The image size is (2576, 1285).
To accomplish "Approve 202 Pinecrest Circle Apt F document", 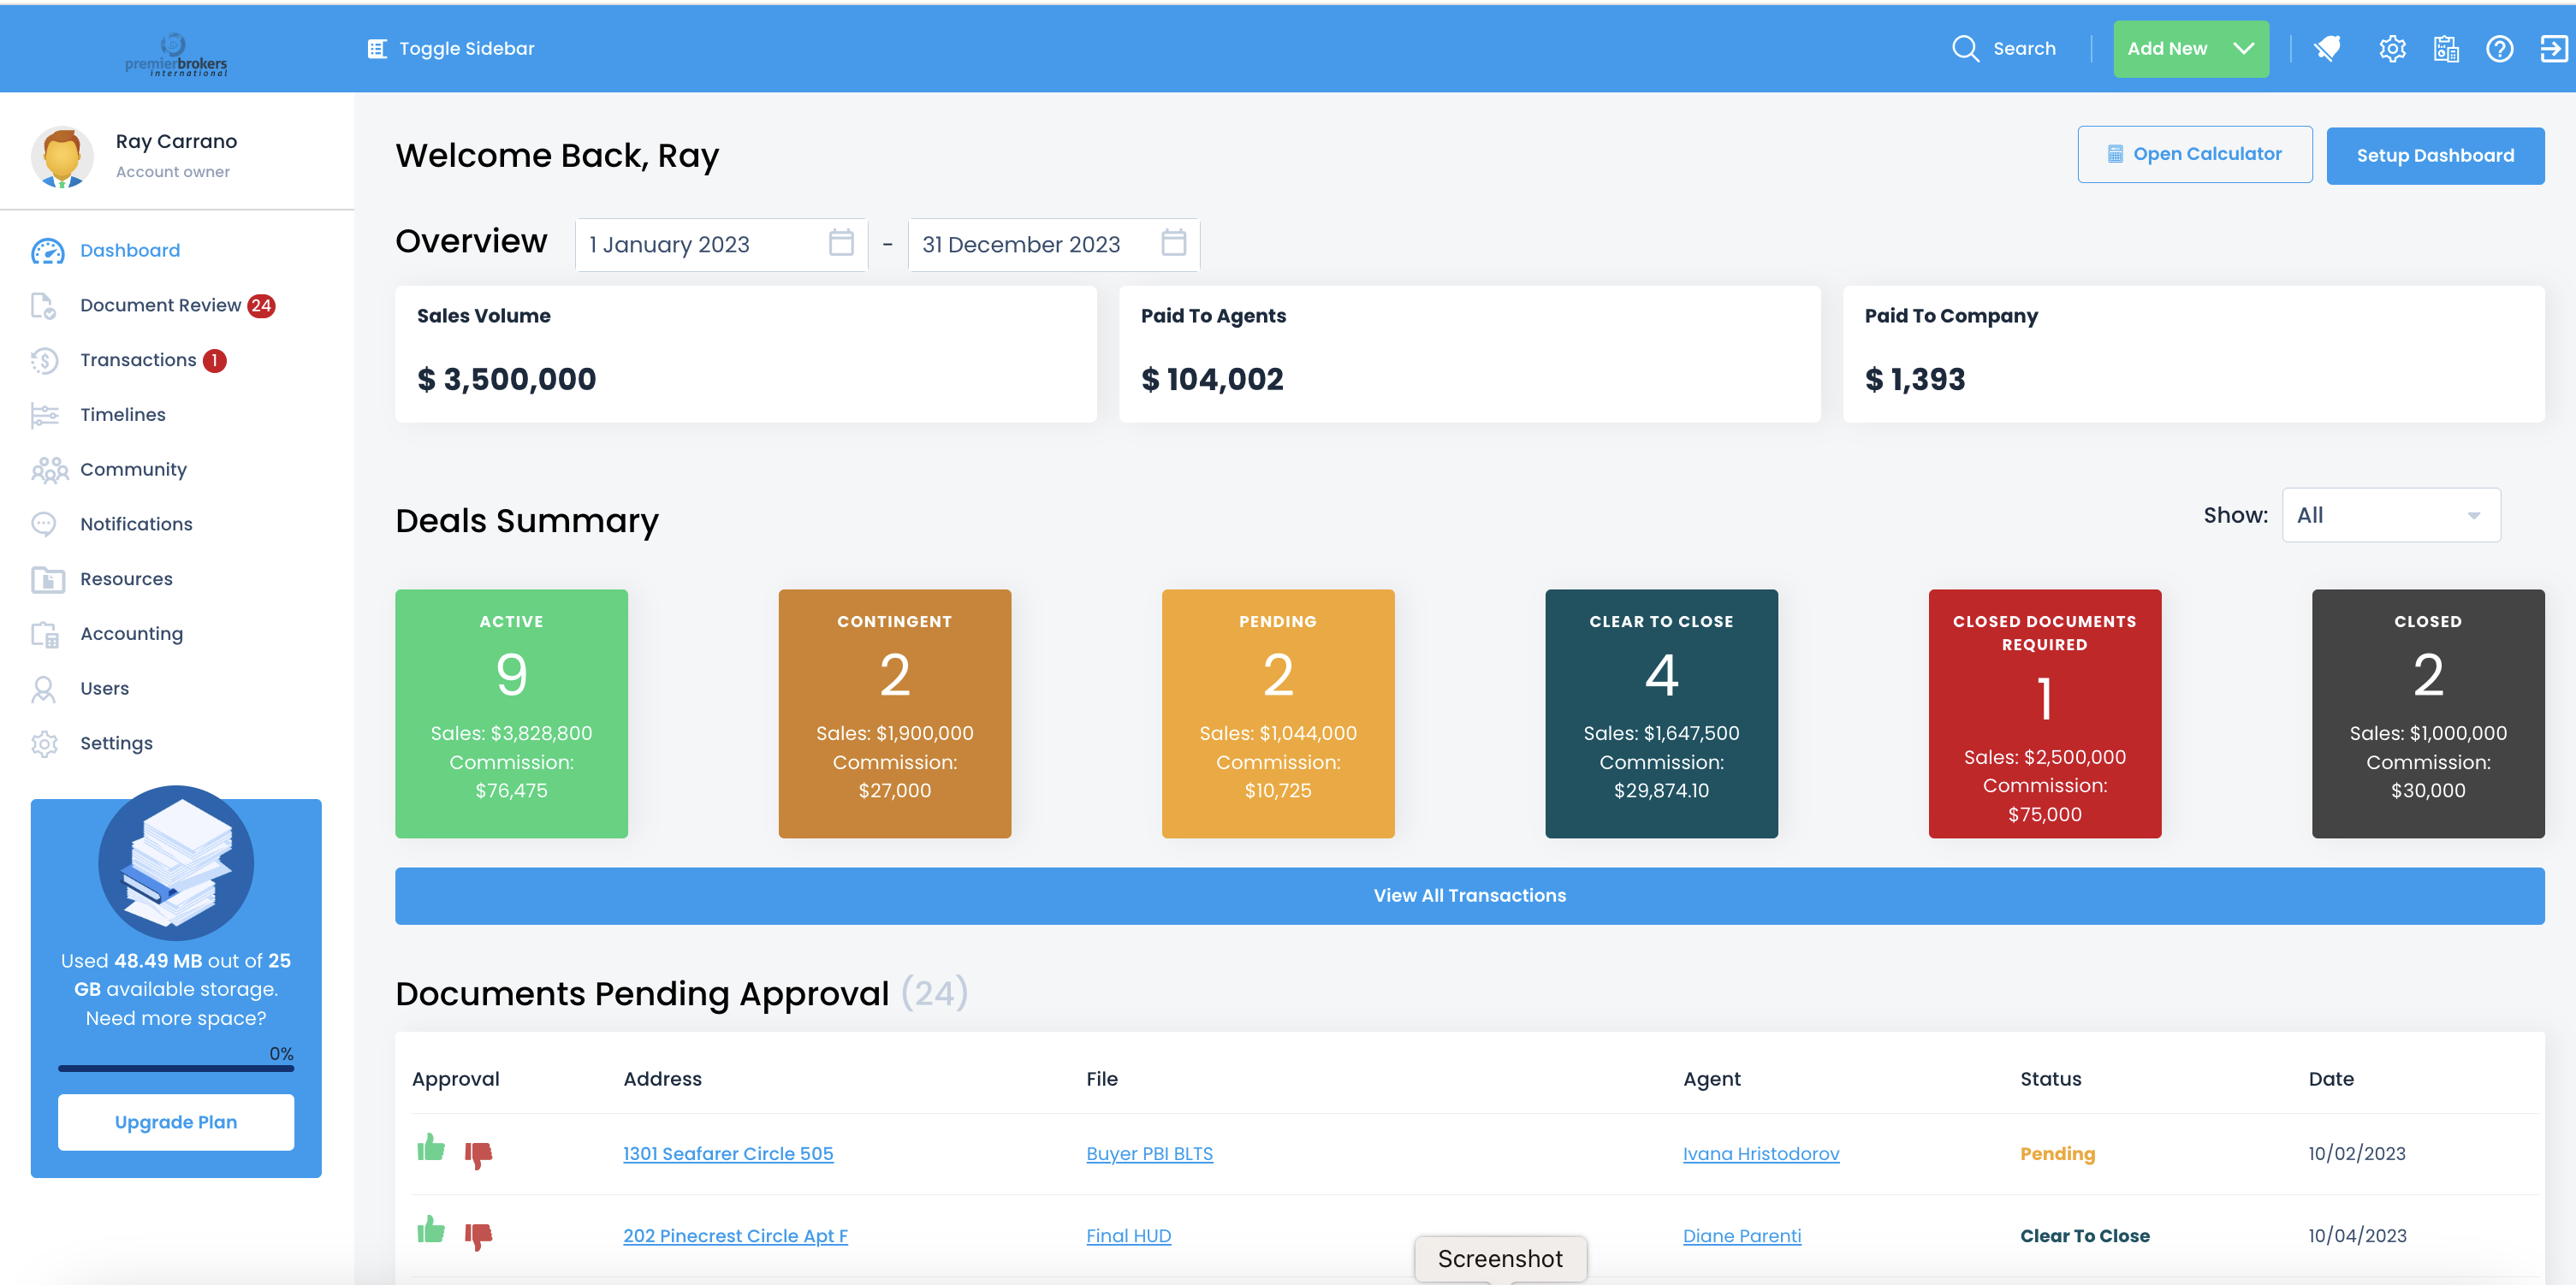I will 431,1229.
